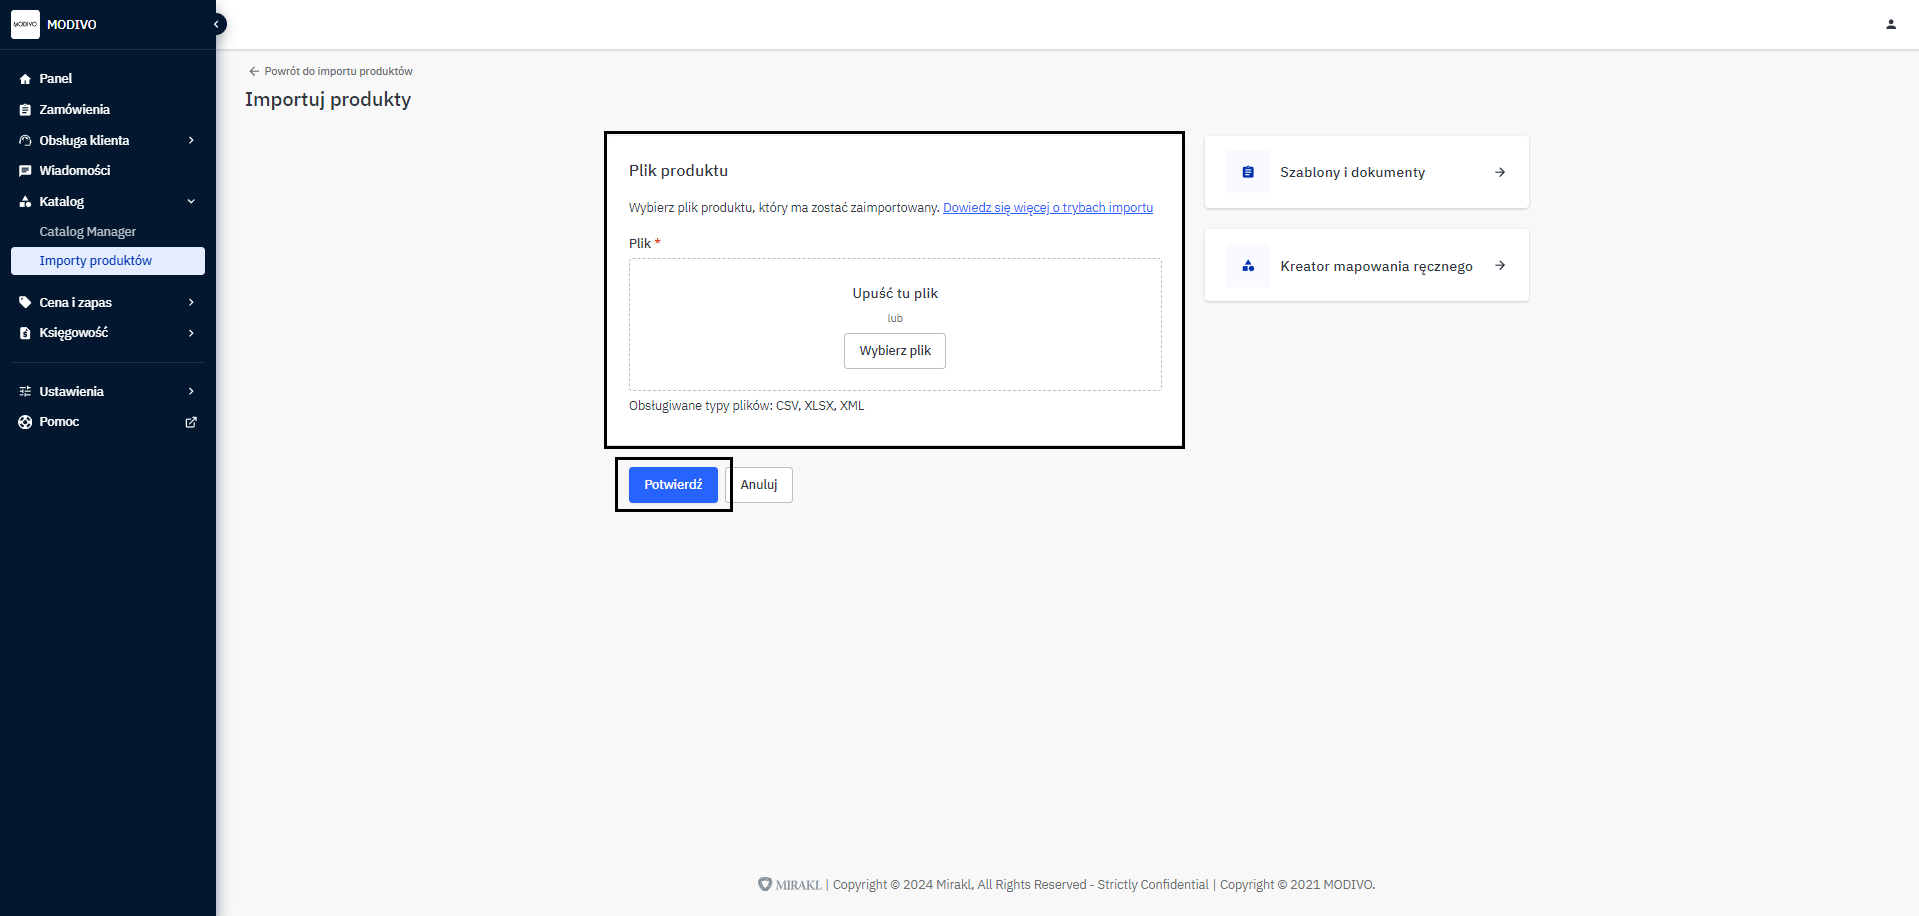1919x916 pixels.
Task: Click the MODIVO logo icon
Action: point(25,24)
